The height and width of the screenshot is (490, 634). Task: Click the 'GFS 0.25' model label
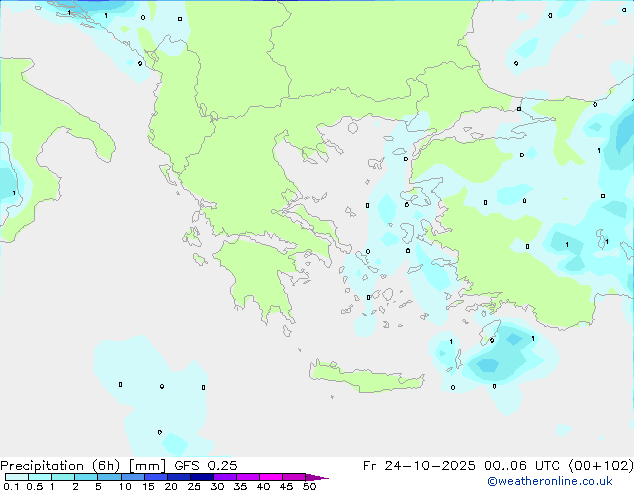[x=206, y=466]
